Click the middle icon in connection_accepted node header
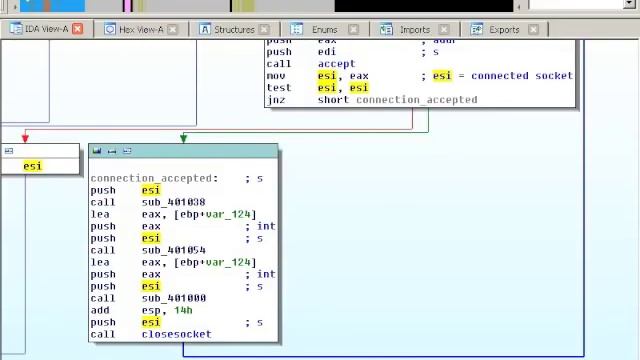 pyautogui.click(x=112, y=151)
